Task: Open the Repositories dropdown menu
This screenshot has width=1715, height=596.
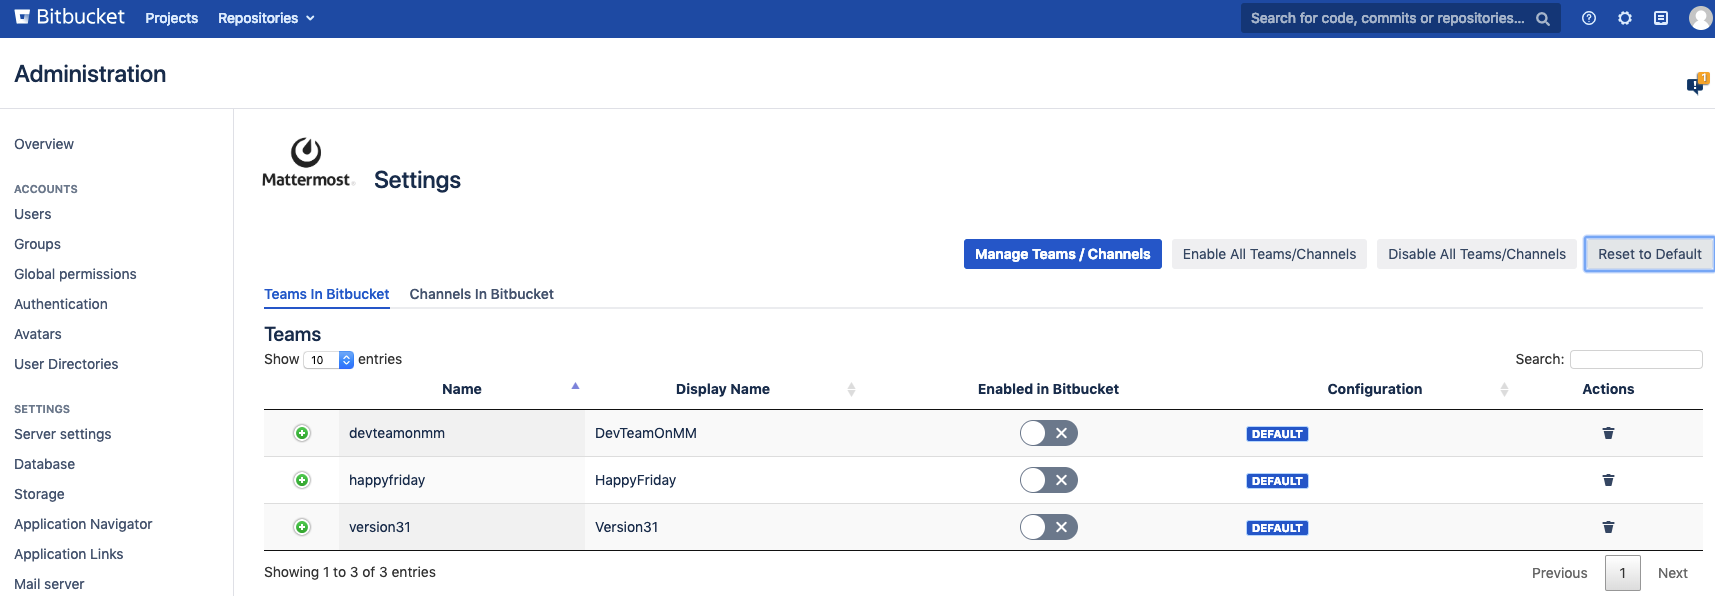Action: click(266, 18)
